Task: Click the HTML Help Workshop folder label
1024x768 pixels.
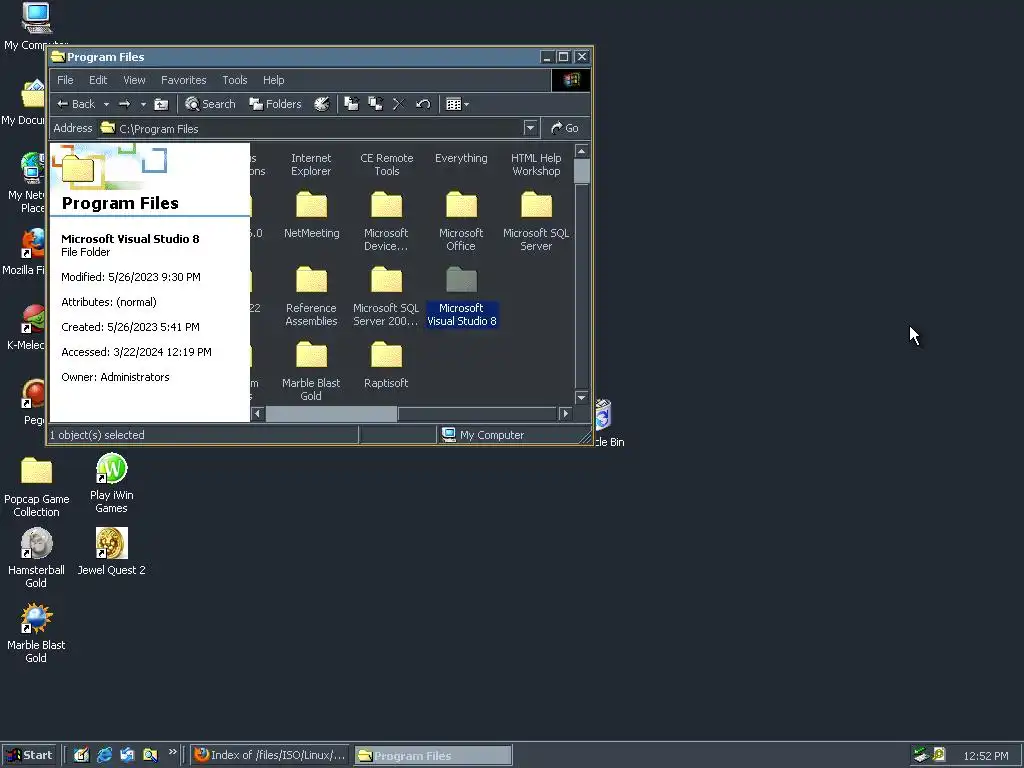Action: [x=536, y=165]
